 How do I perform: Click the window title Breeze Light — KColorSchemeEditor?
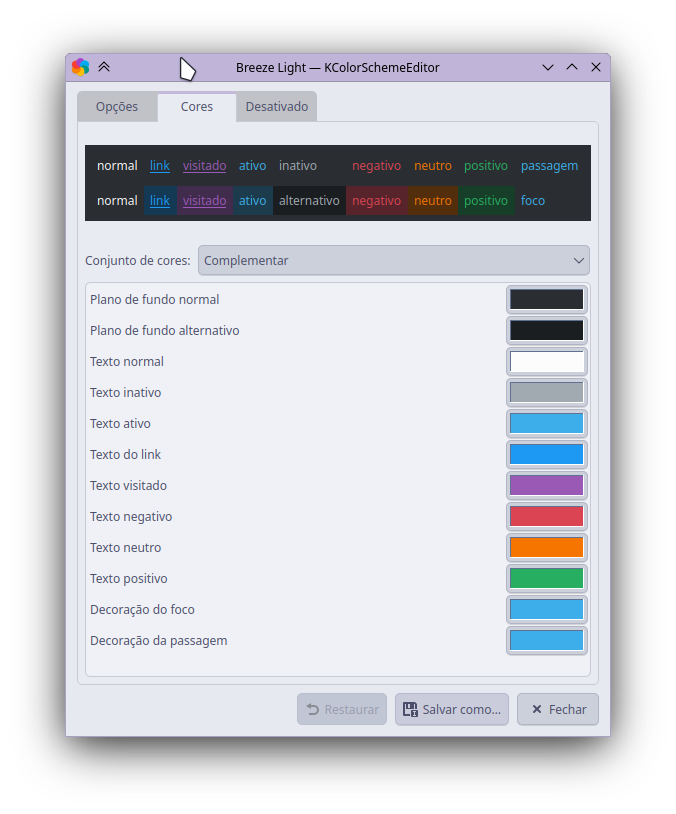pos(337,67)
